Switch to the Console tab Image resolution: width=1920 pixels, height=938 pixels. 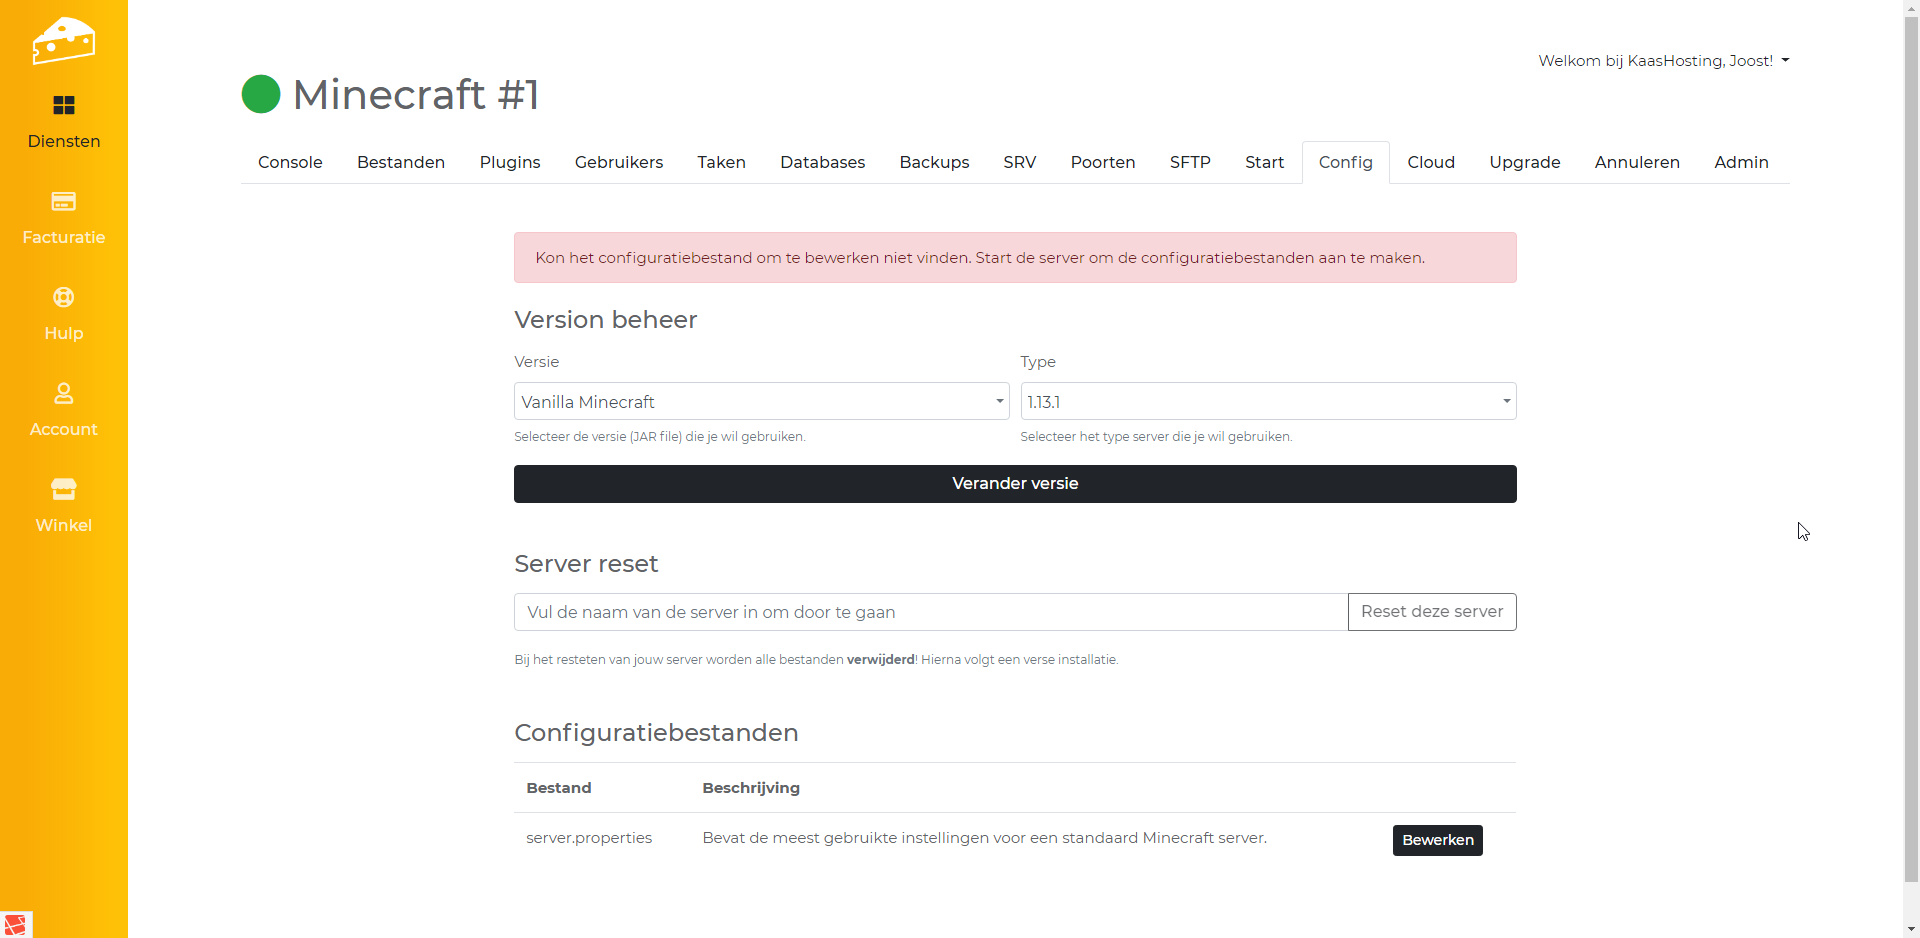pyautogui.click(x=290, y=163)
